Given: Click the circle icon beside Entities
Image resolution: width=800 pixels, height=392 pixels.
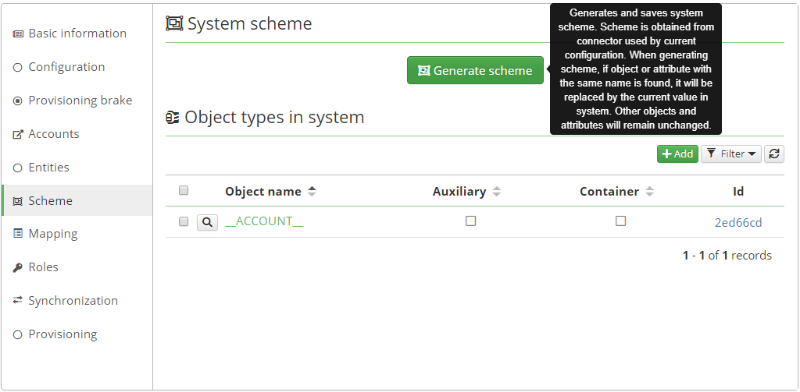Looking at the screenshot, I should click(x=18, y=167).
